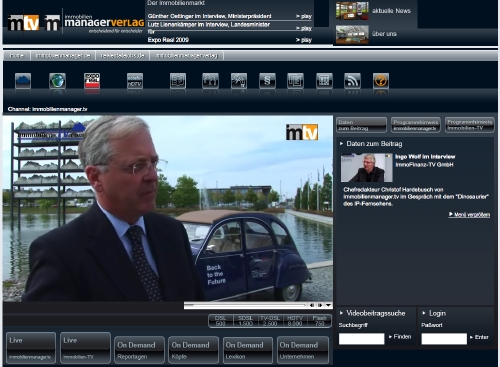This screenshot has width=500, height=367.
Task: Click the previous frame button in player
Action: [312, 305]
